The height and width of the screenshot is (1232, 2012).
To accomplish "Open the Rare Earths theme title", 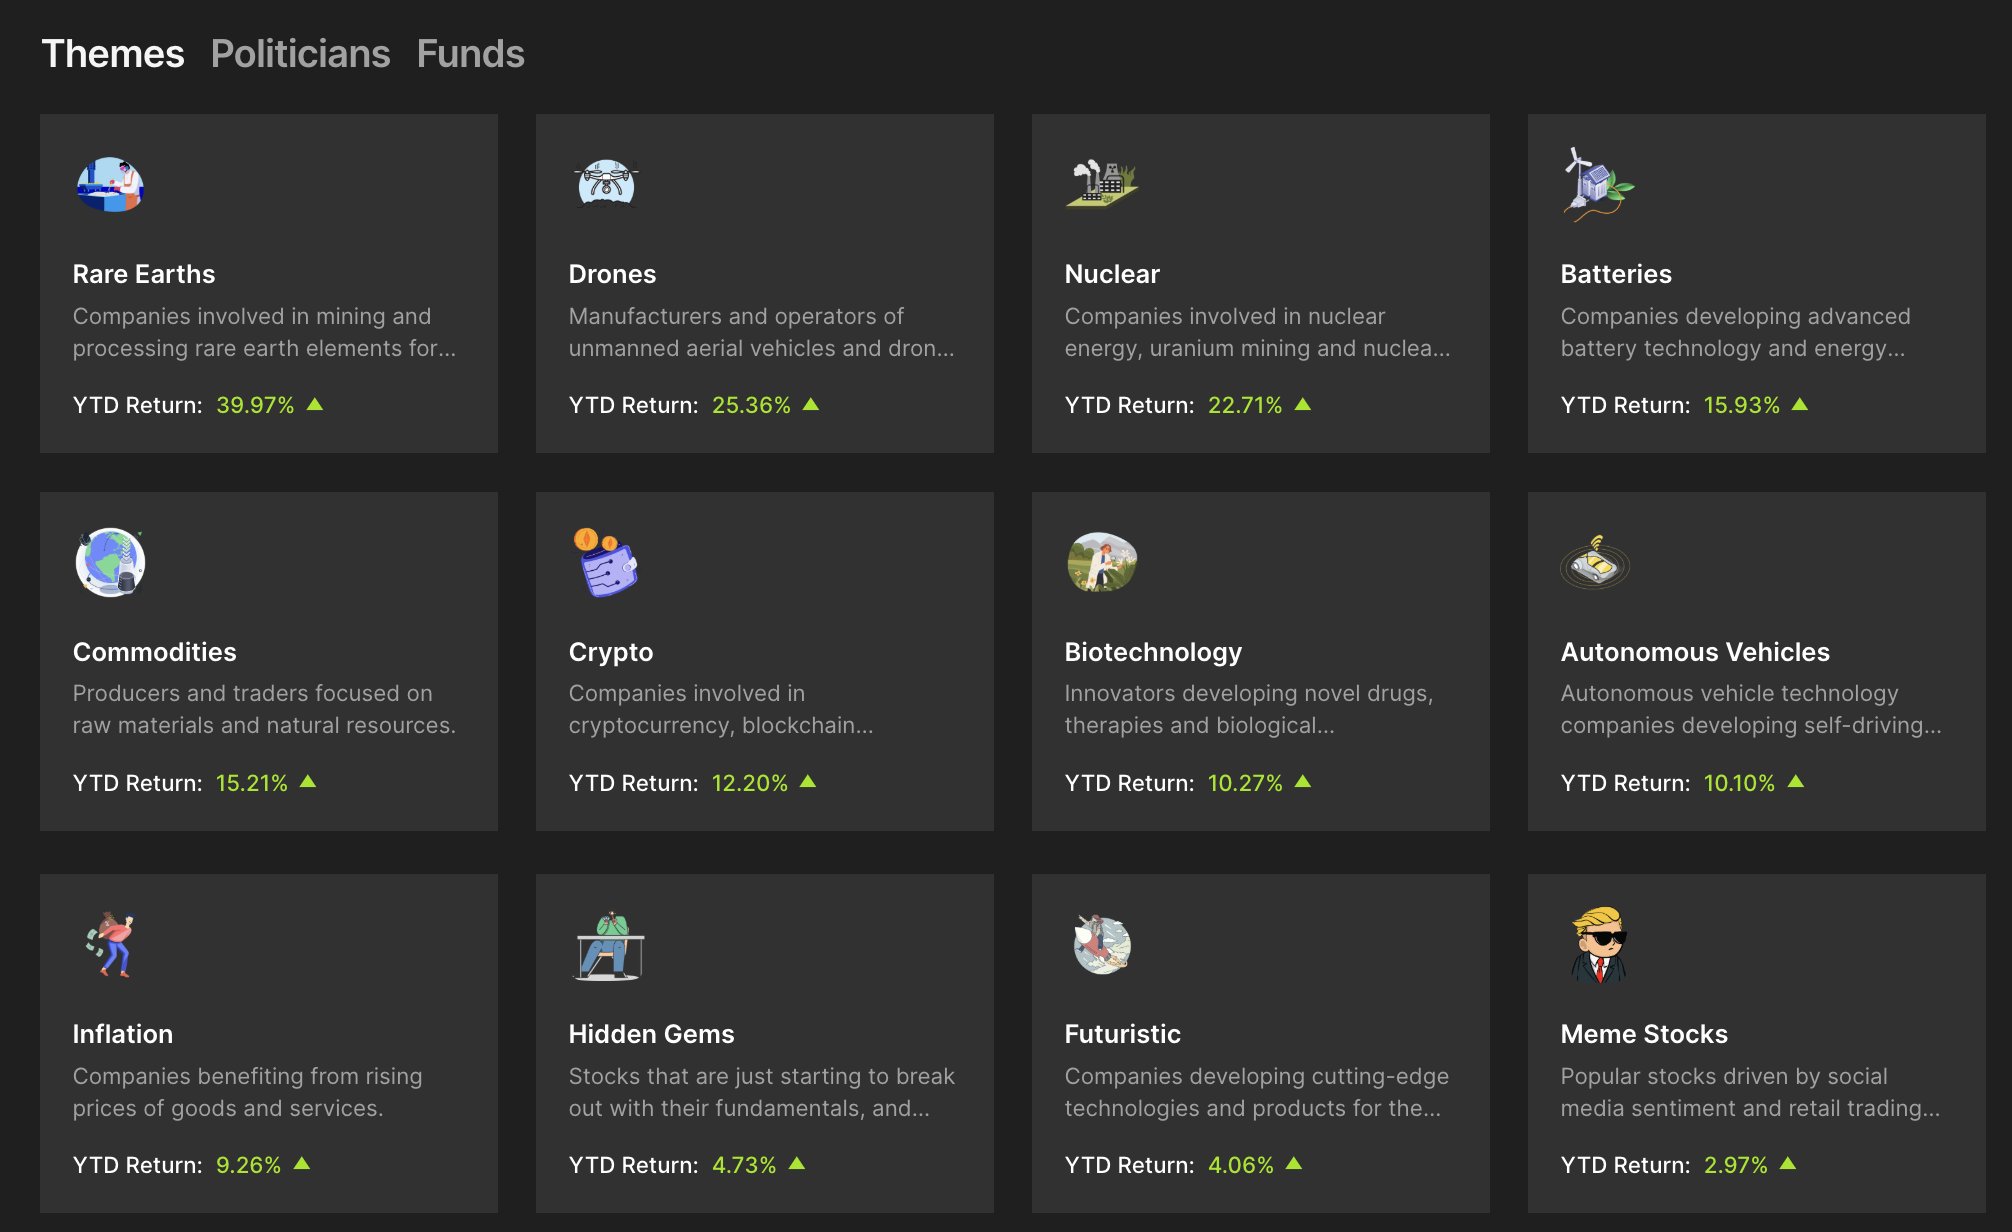I will [x=144, y=274].
